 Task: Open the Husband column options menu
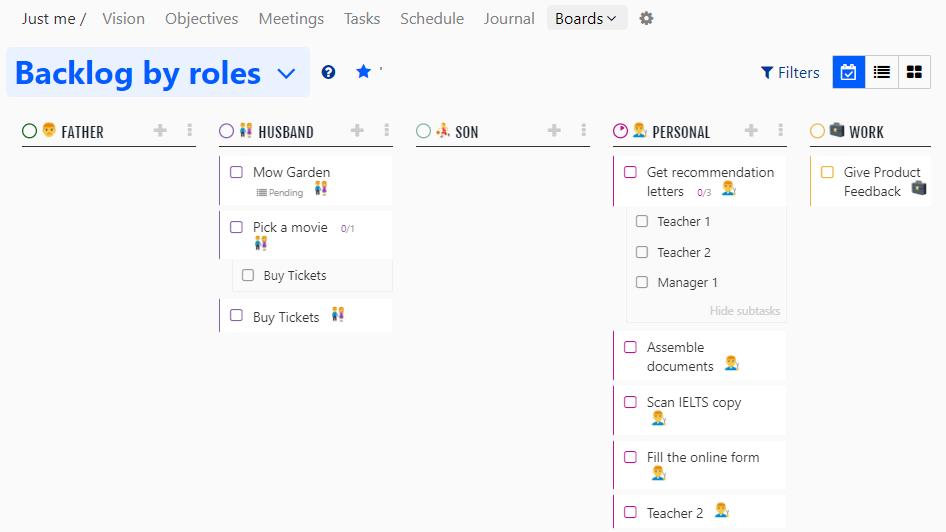tap(387, 131)
